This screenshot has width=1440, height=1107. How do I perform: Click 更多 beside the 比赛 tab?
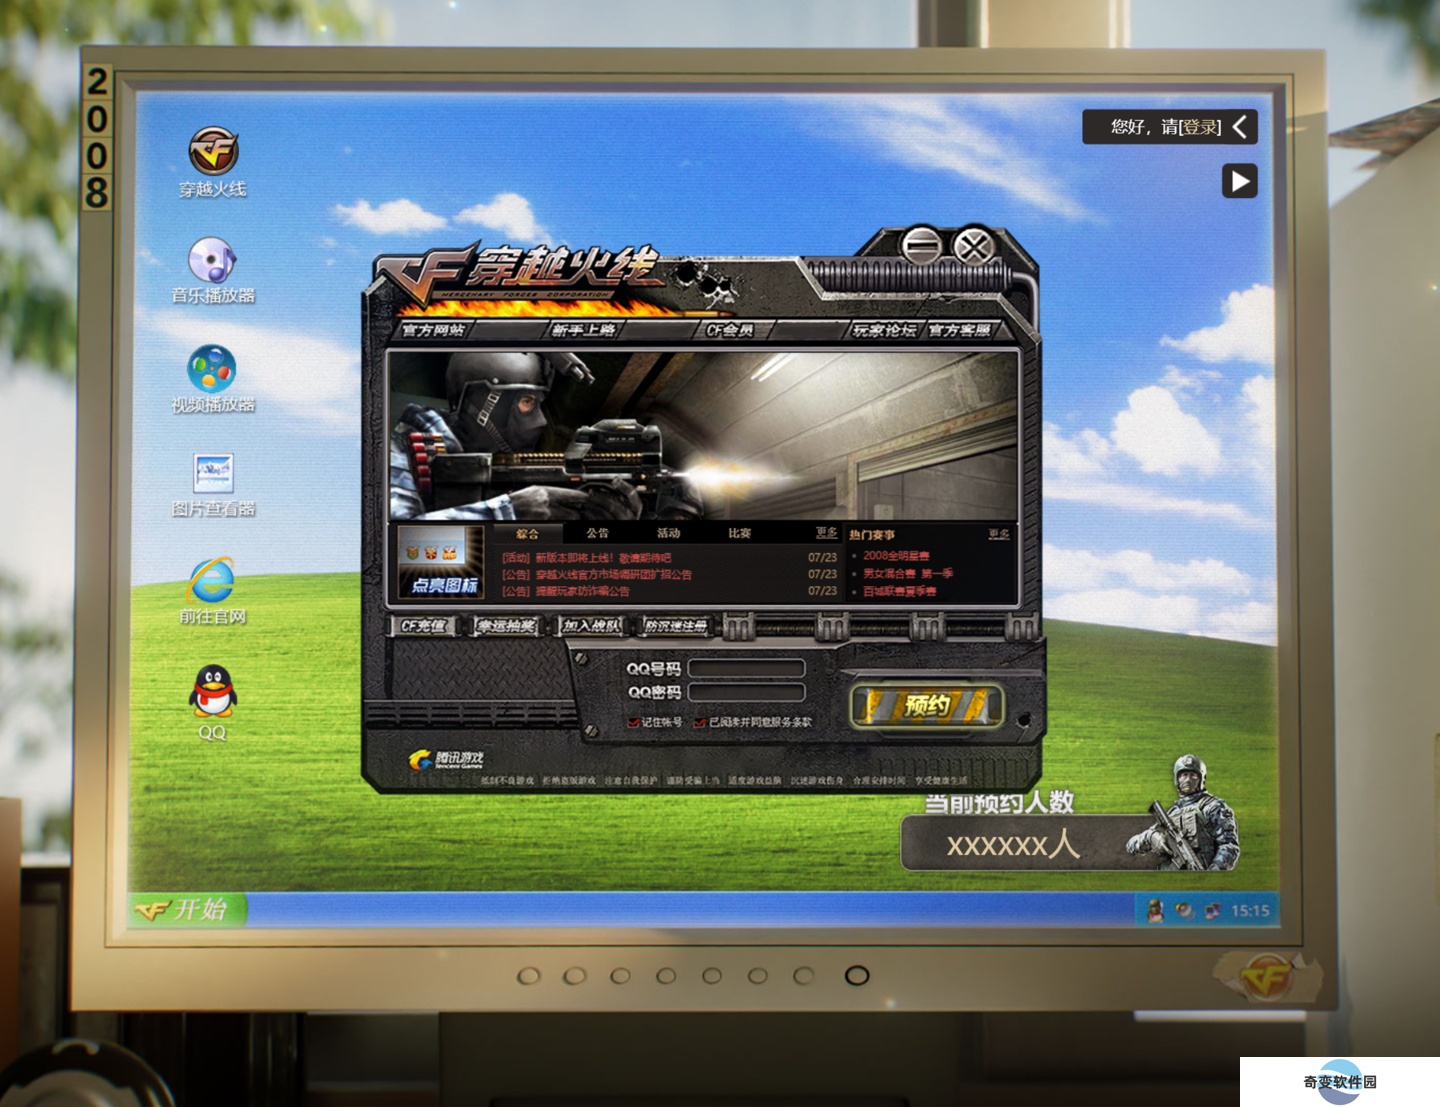[826, 533]
